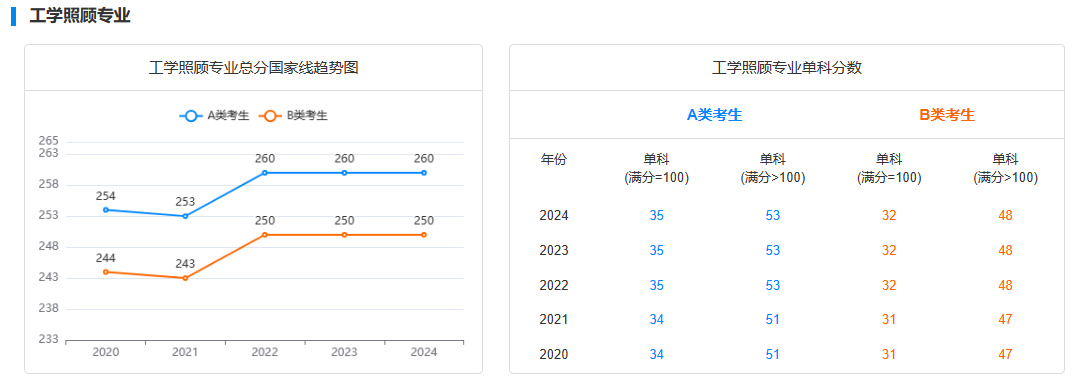This screenshot has width=1080, height=388.
Task: Click the y-axis label 248
Action: click(48, 246)
